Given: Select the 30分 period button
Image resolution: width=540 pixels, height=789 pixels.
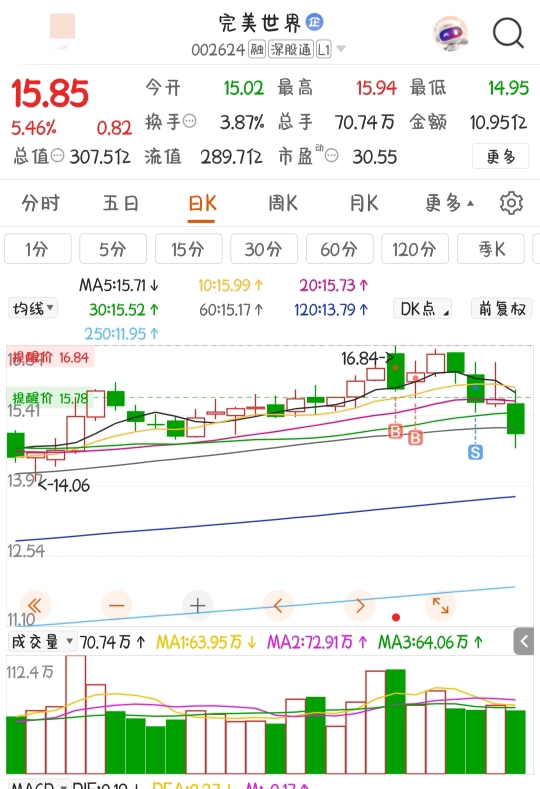Looking at the screenshot, I should click(264, 249).
